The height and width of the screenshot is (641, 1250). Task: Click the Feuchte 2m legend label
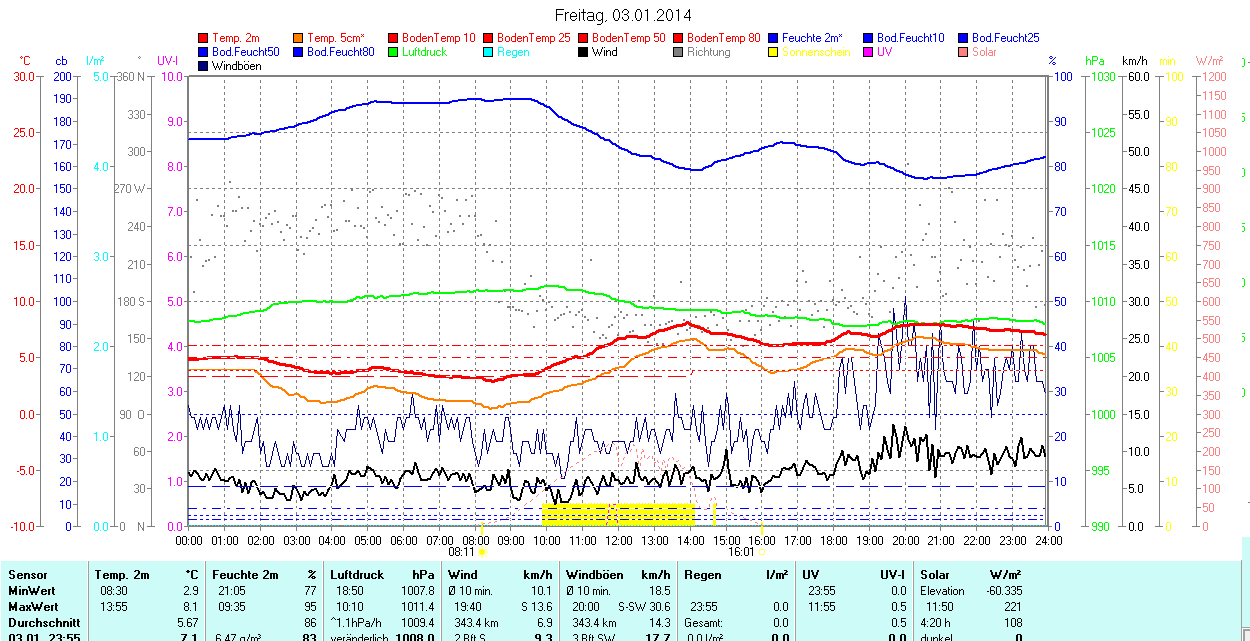point(812,38)
